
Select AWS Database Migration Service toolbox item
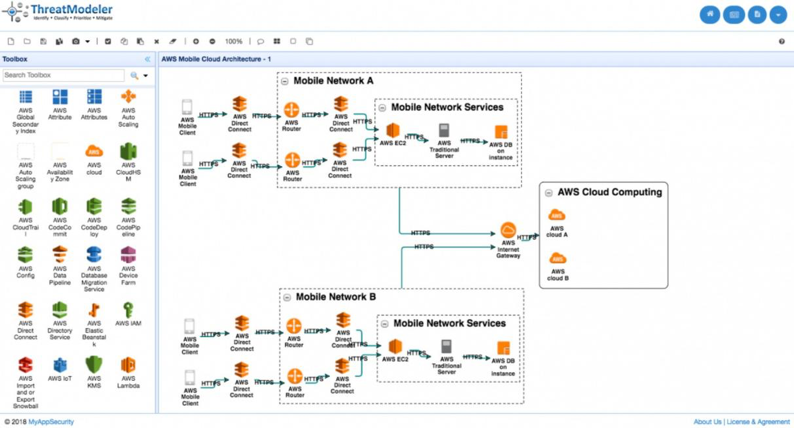pos(94,269)
